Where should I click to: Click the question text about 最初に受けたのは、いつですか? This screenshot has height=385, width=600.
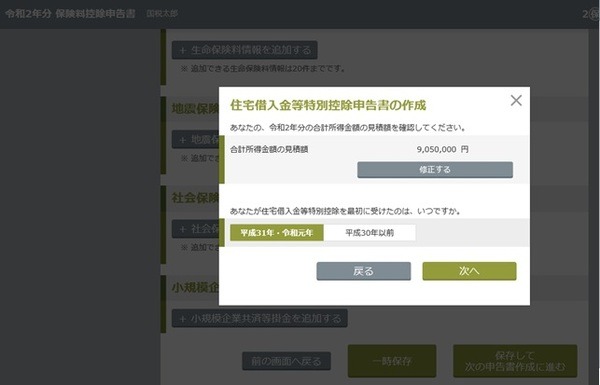[x=345, y=211]
